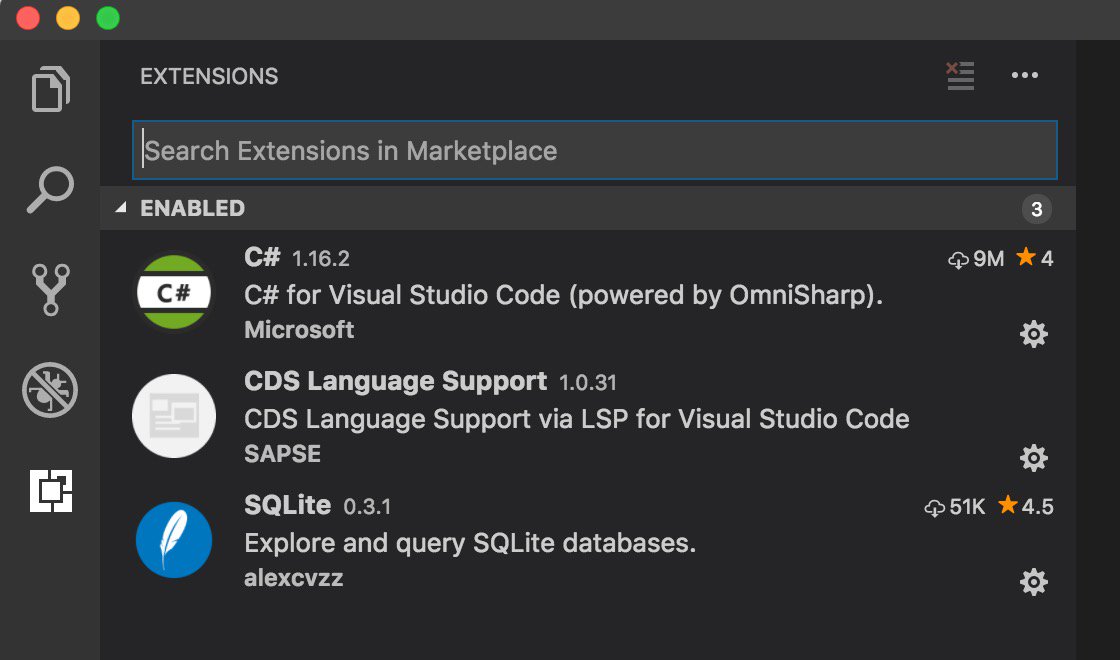Screen dimensions: 1120x660
Task: Click version 1.0.31 label
Action: (587, 383)
